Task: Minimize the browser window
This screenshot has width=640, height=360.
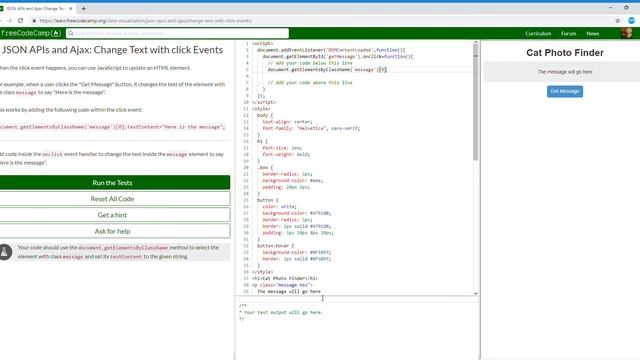Action: tap(610, 8)
